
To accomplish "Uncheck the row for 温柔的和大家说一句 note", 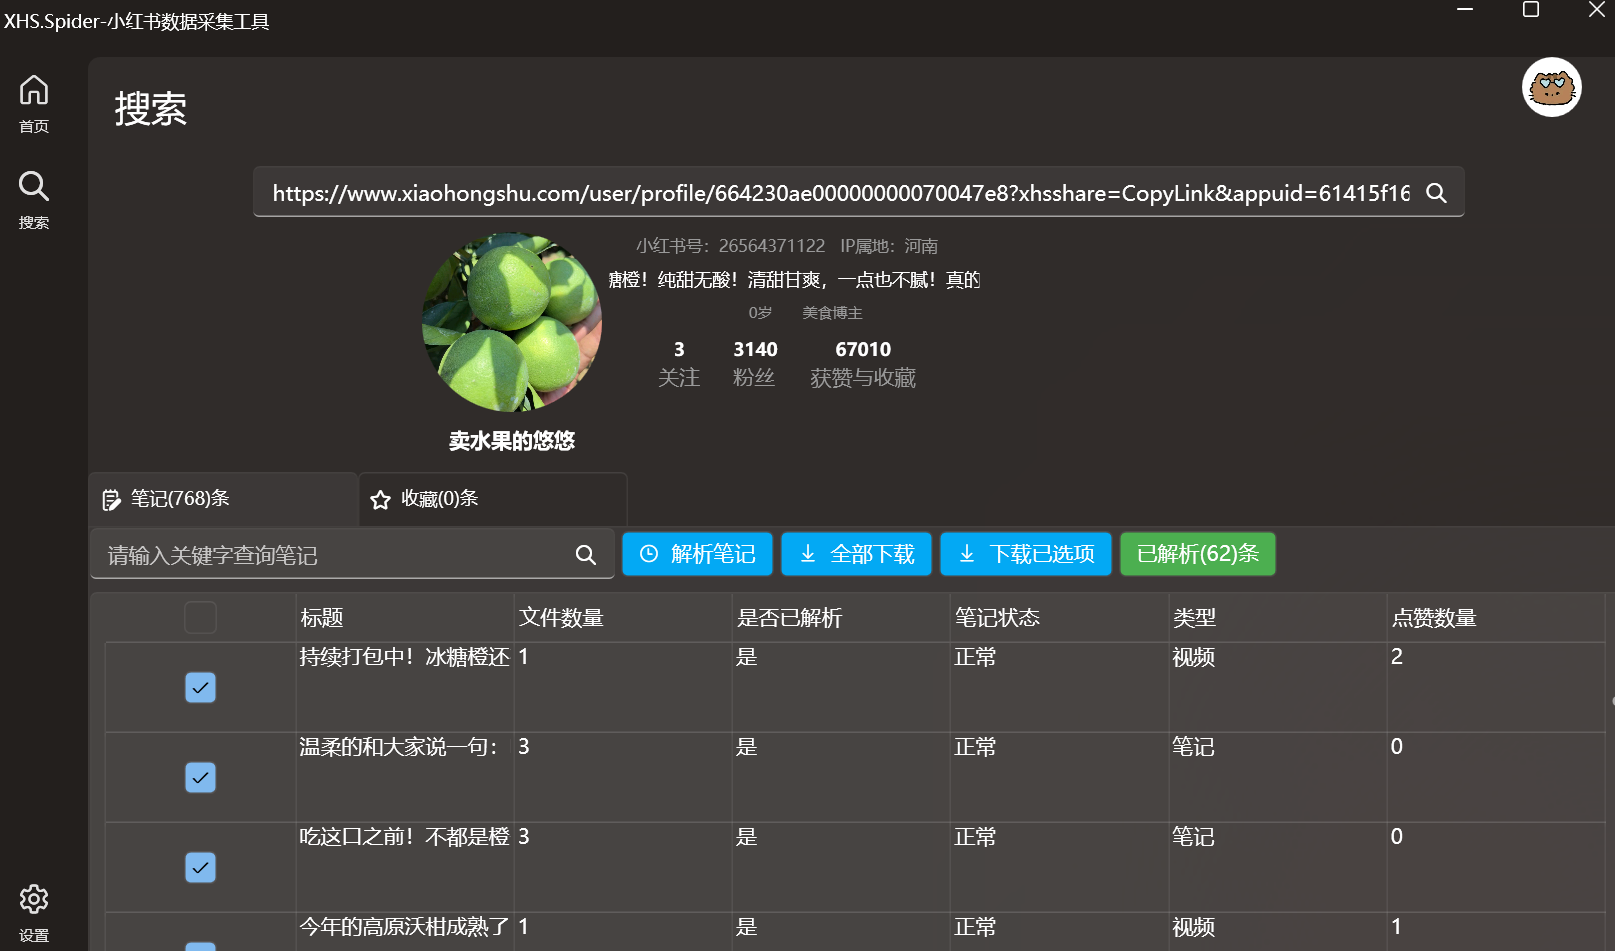I will coord(200,778).
